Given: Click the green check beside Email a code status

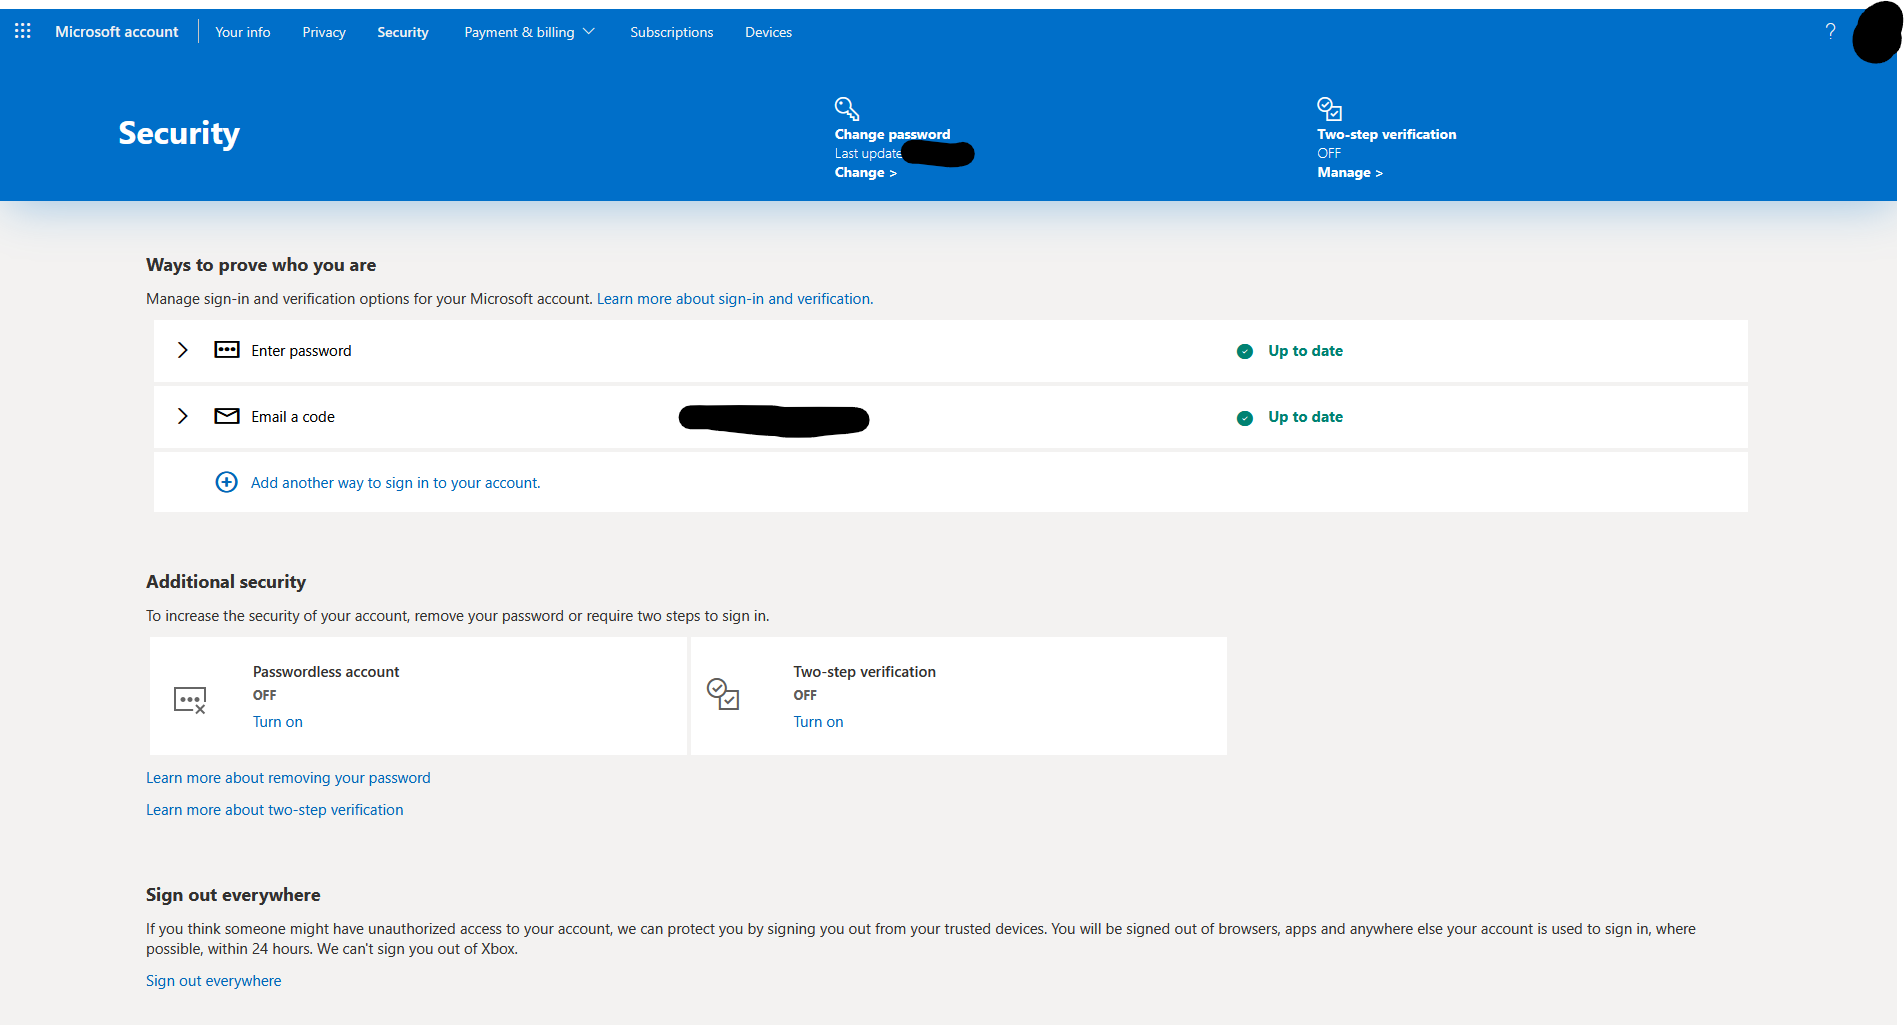Looking at the screenshot, I should [x=1245, y=418].
